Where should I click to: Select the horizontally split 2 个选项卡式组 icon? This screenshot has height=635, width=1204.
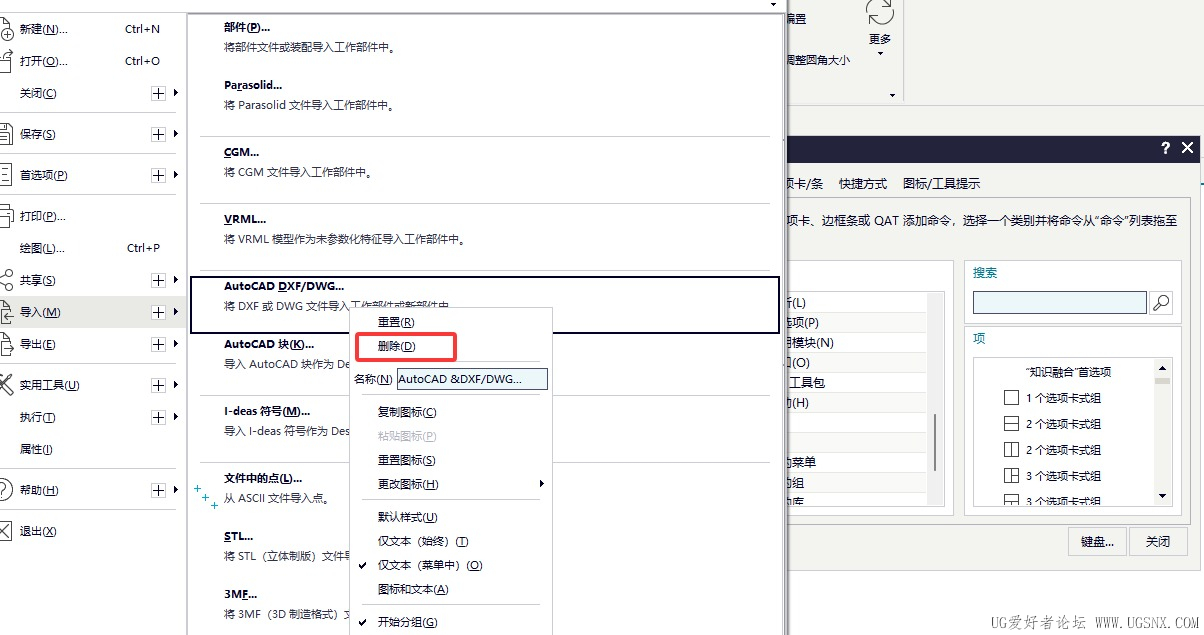[x=1011, y=424]
